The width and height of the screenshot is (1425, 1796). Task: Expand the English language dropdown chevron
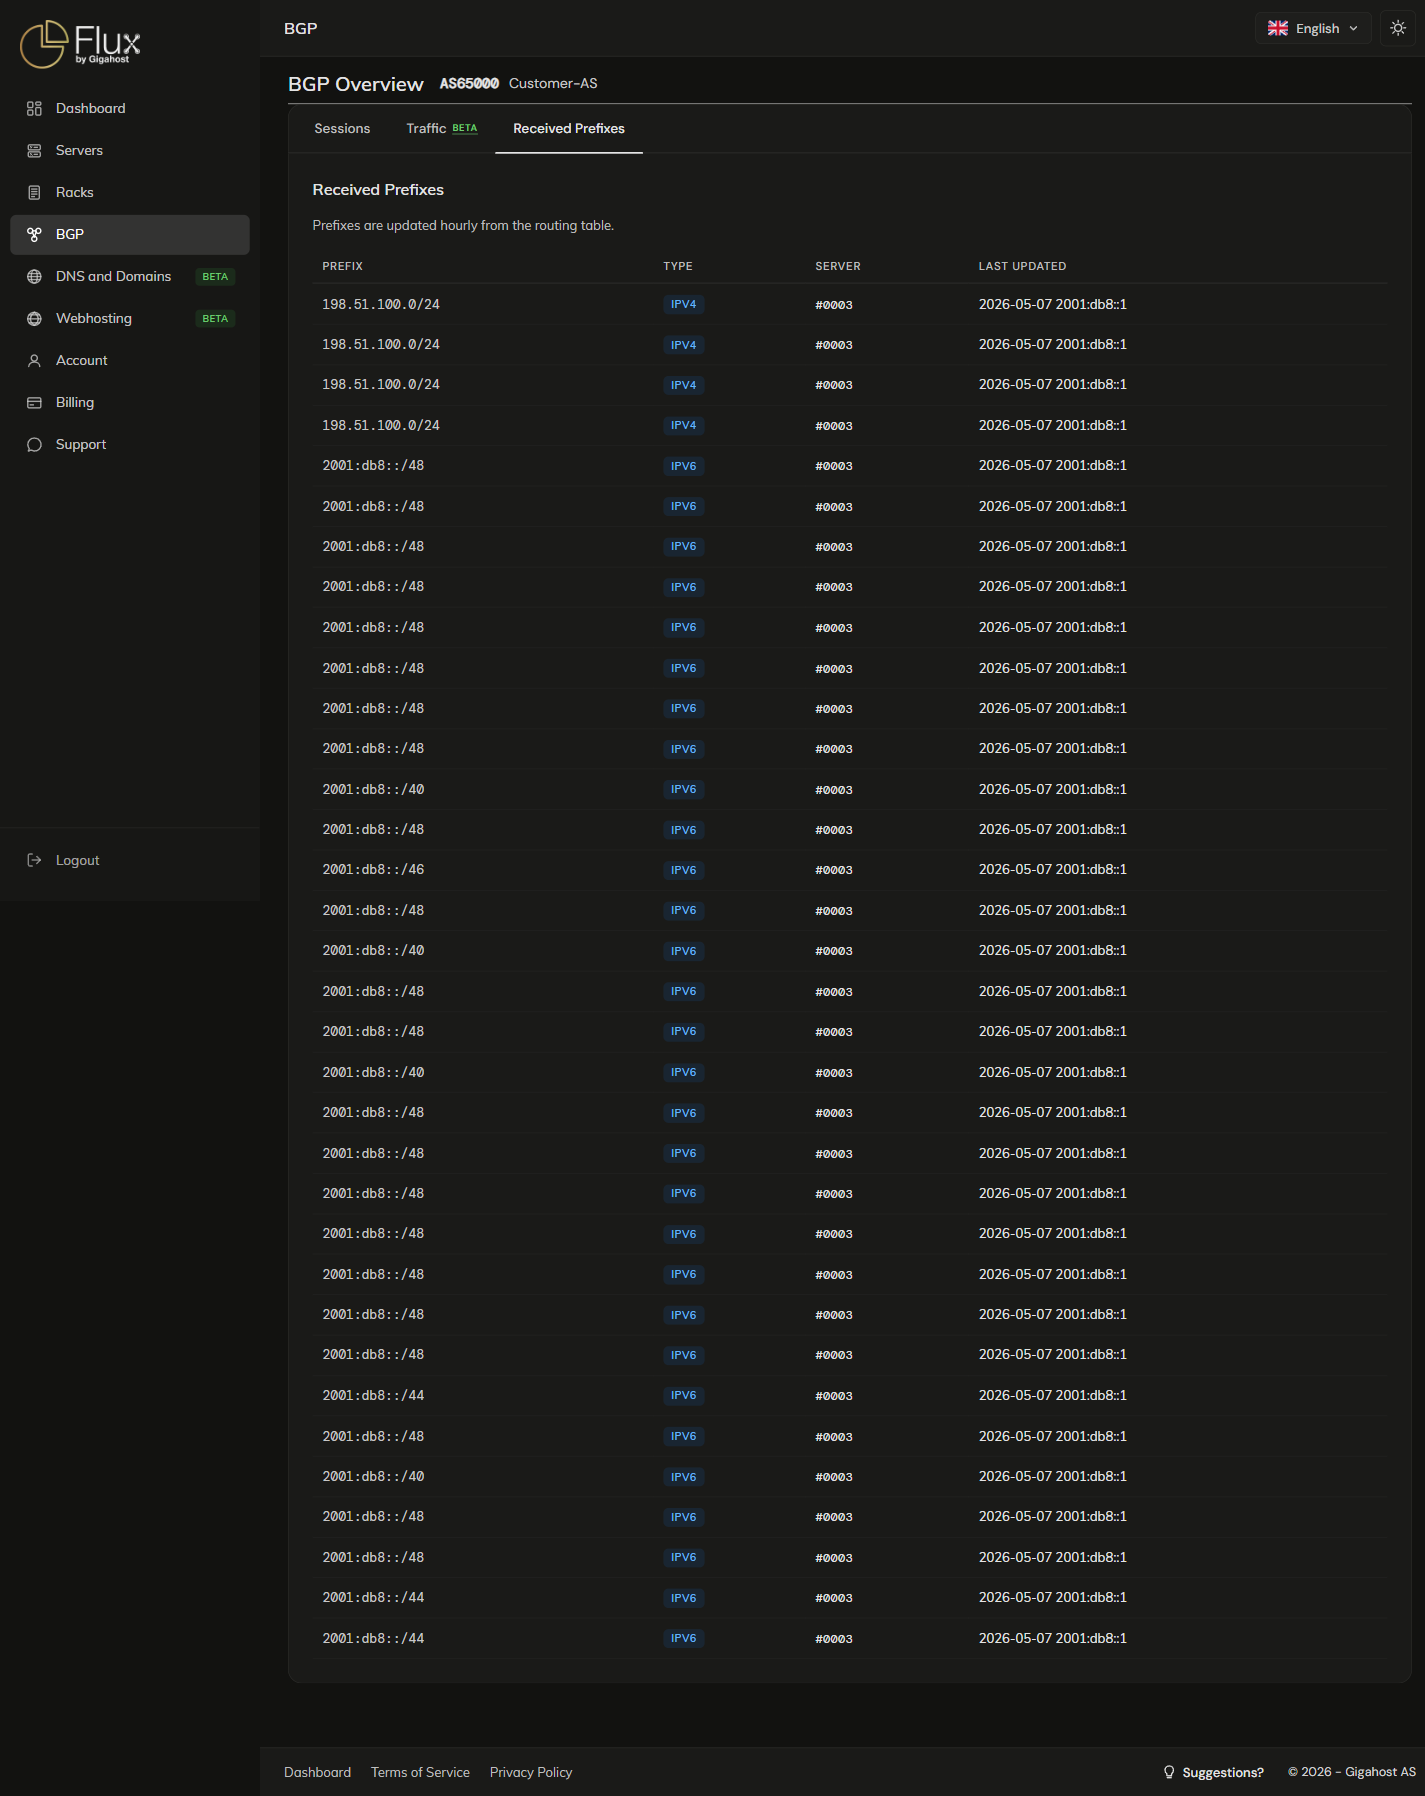(x=1354, y=28)
